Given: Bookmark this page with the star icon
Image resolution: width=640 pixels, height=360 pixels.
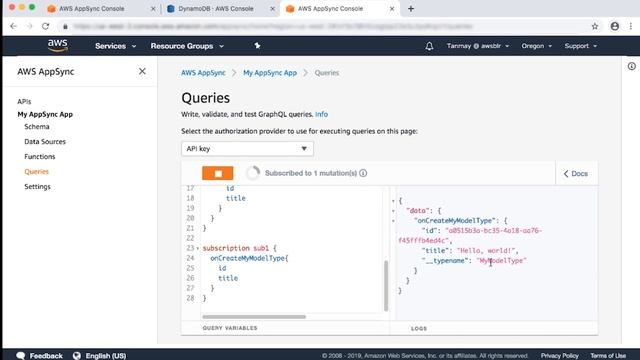Looking at the screenshot, I should coord(595,26).
